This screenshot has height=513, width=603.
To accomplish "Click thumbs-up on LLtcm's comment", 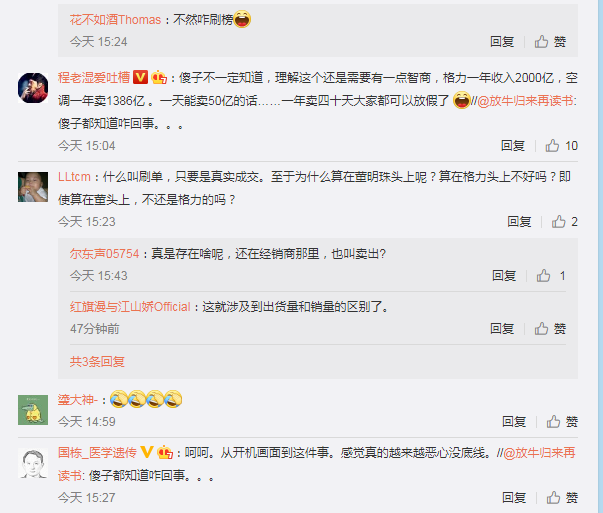I will [x=564, y=222].
